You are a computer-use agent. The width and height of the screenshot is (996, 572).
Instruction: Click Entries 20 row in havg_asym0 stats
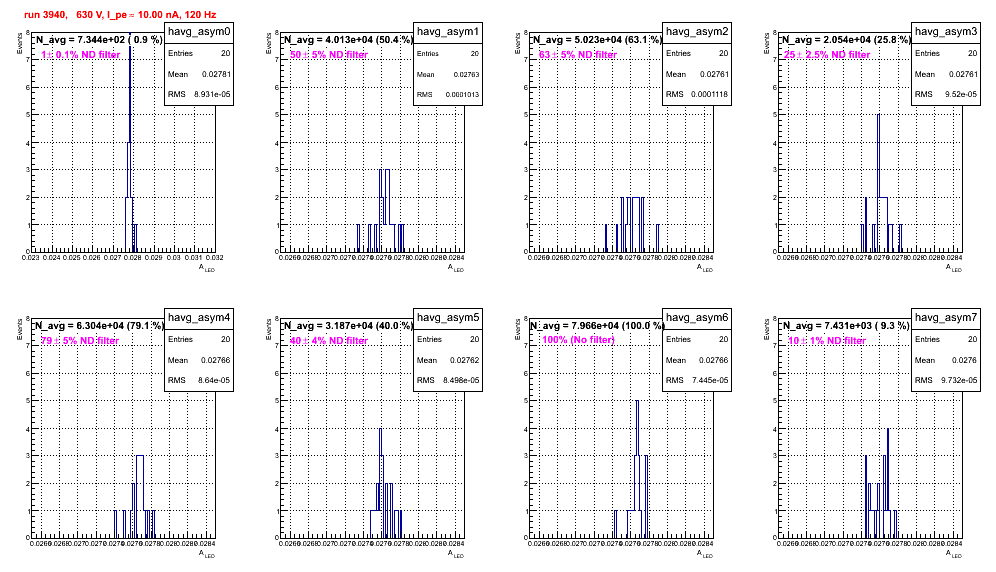(199, 53)
